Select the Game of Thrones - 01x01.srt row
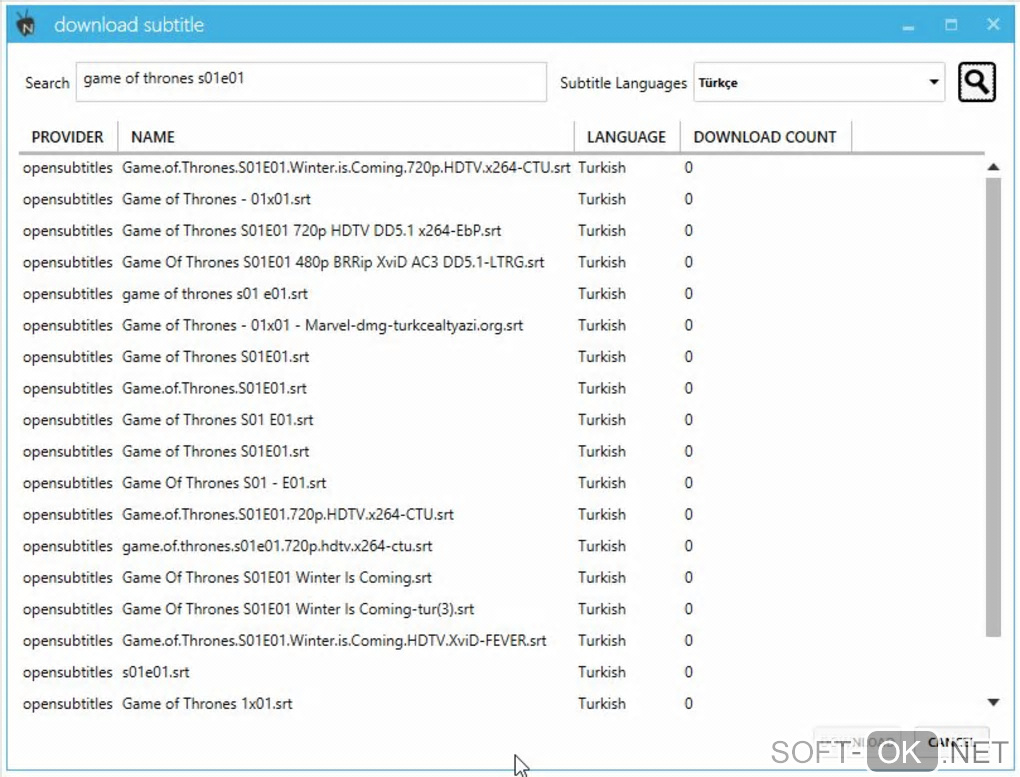 coord(216,199)
